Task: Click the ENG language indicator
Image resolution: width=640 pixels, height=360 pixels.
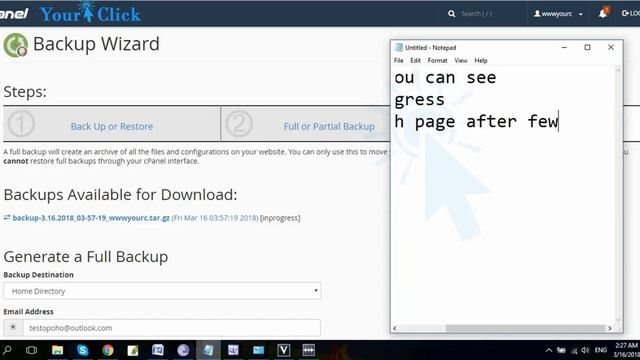Action: [601, 350]
